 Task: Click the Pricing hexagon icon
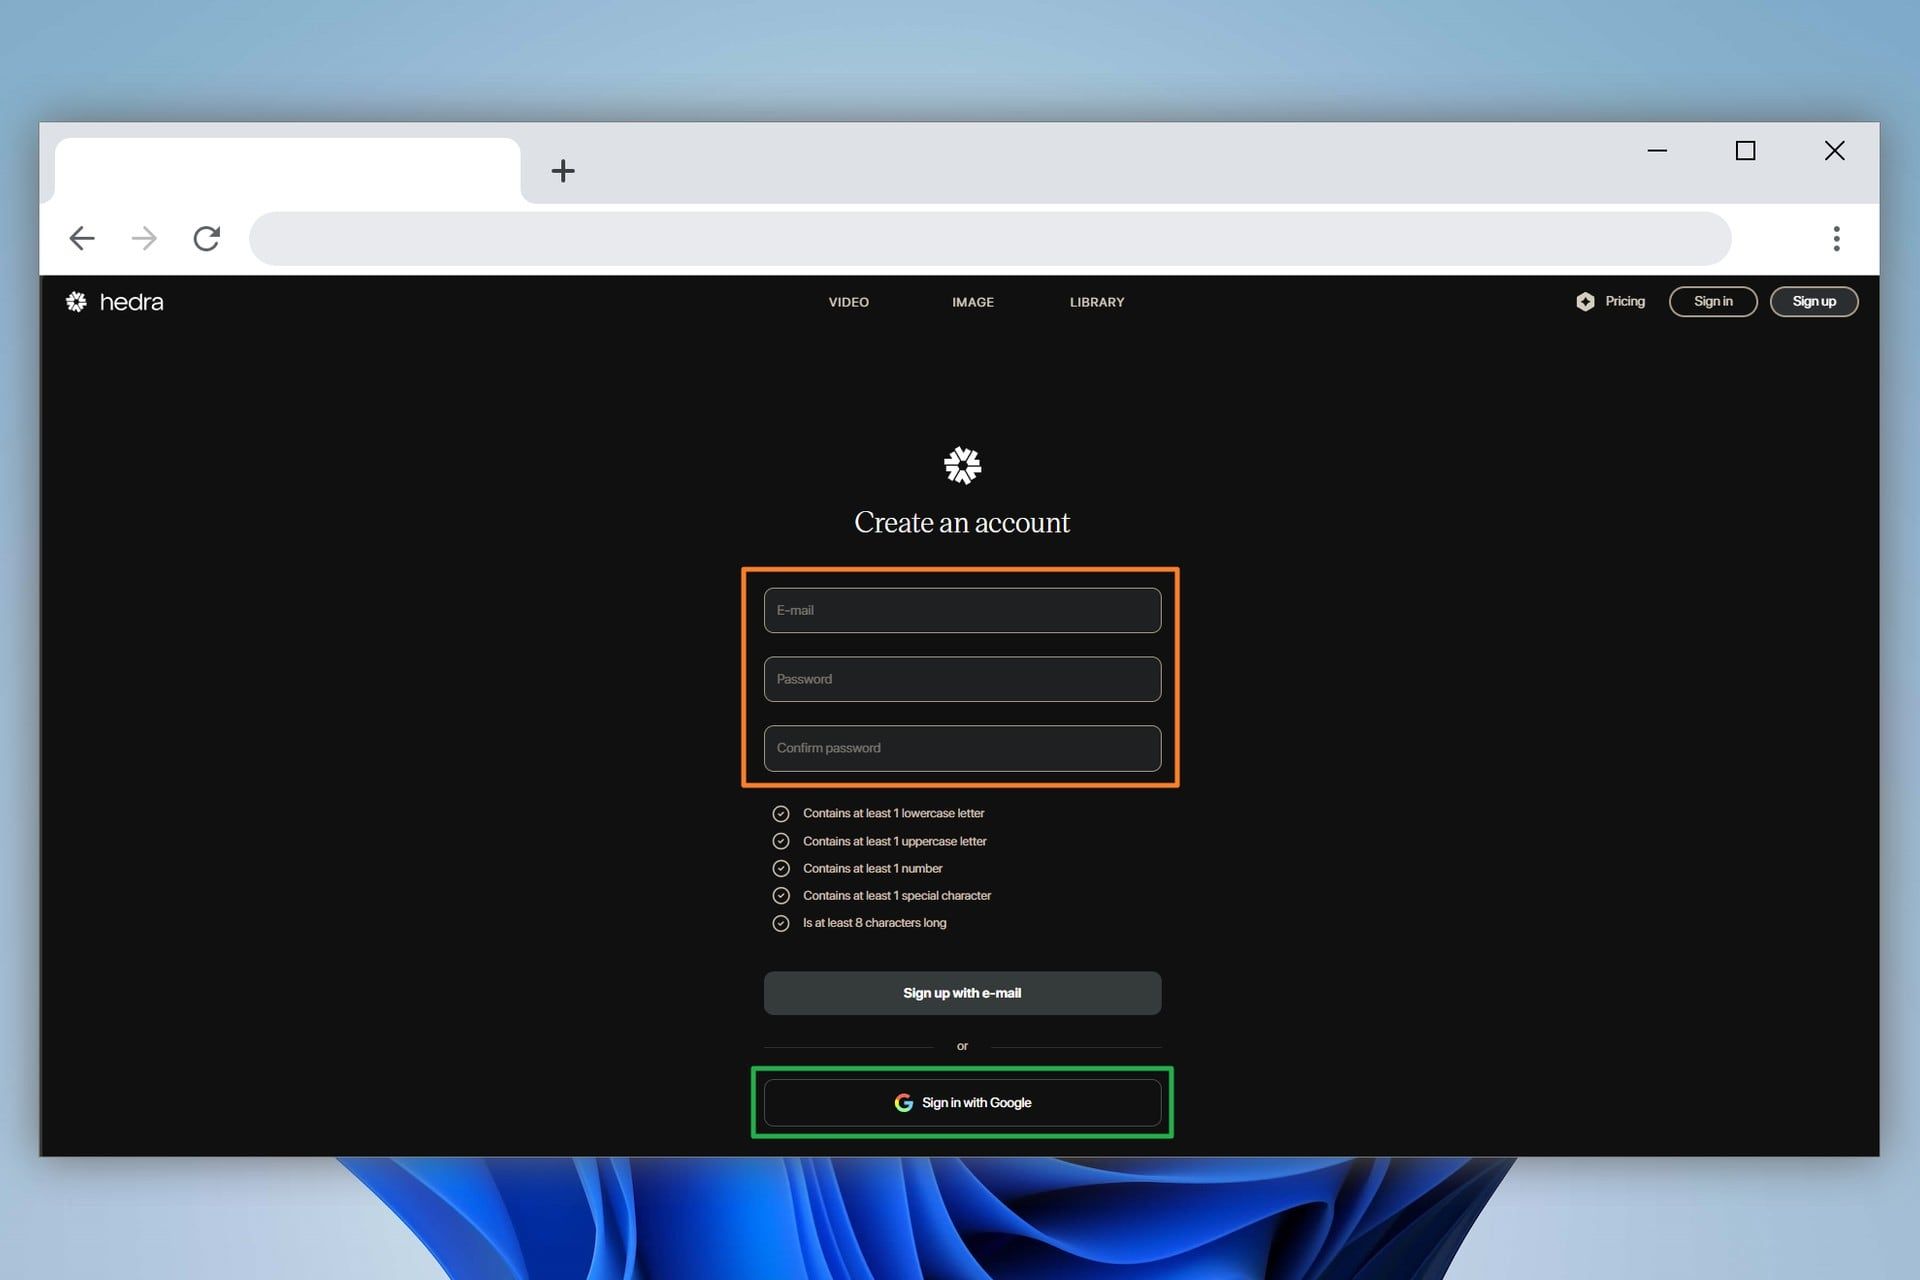click(x=1585, y=301)
